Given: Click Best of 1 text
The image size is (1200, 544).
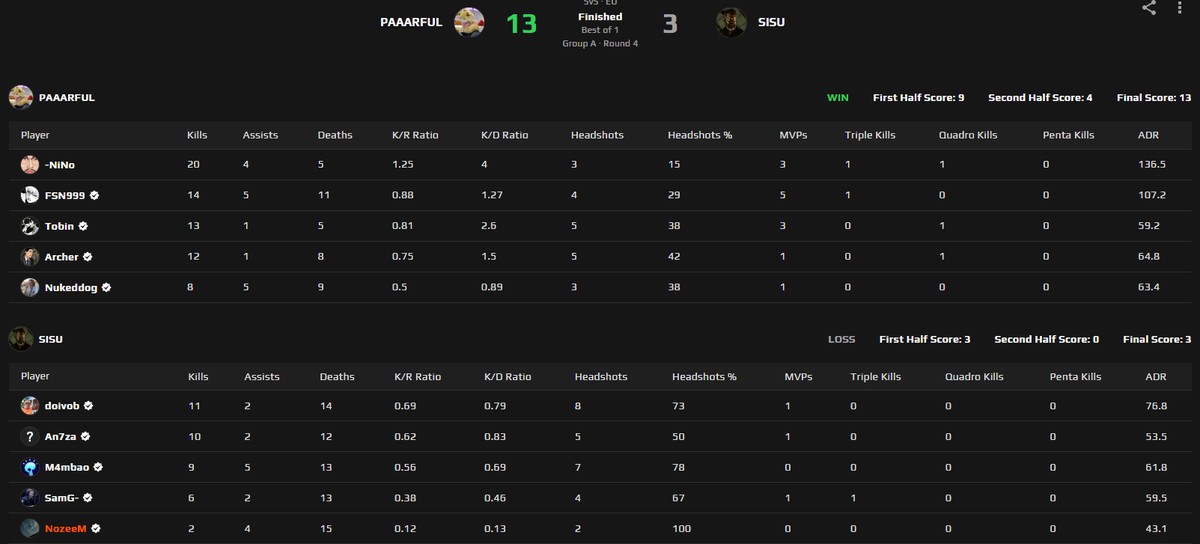Looking at the screenshot, I should pyautogui.click(x=600, y=30).
